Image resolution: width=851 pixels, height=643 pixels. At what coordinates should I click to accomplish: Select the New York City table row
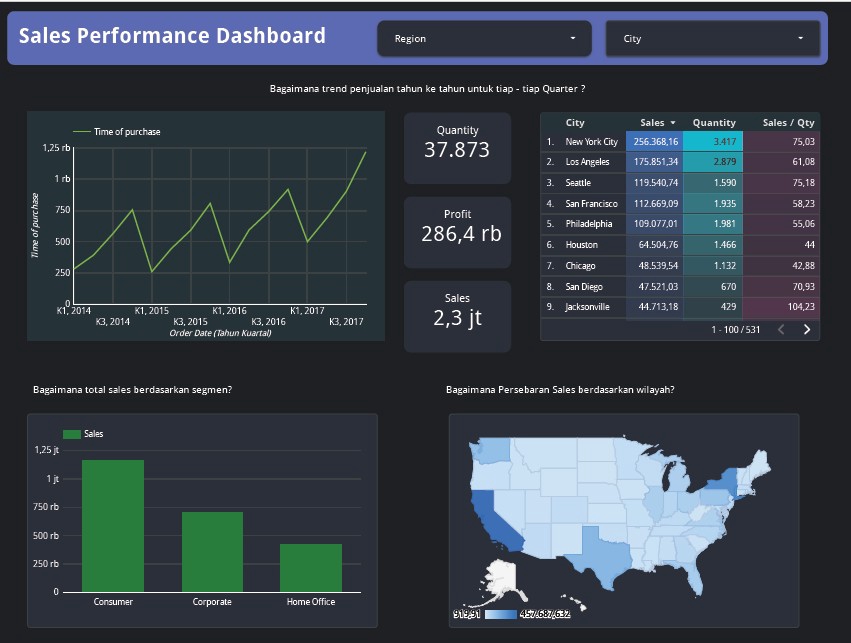pos(680,142)
